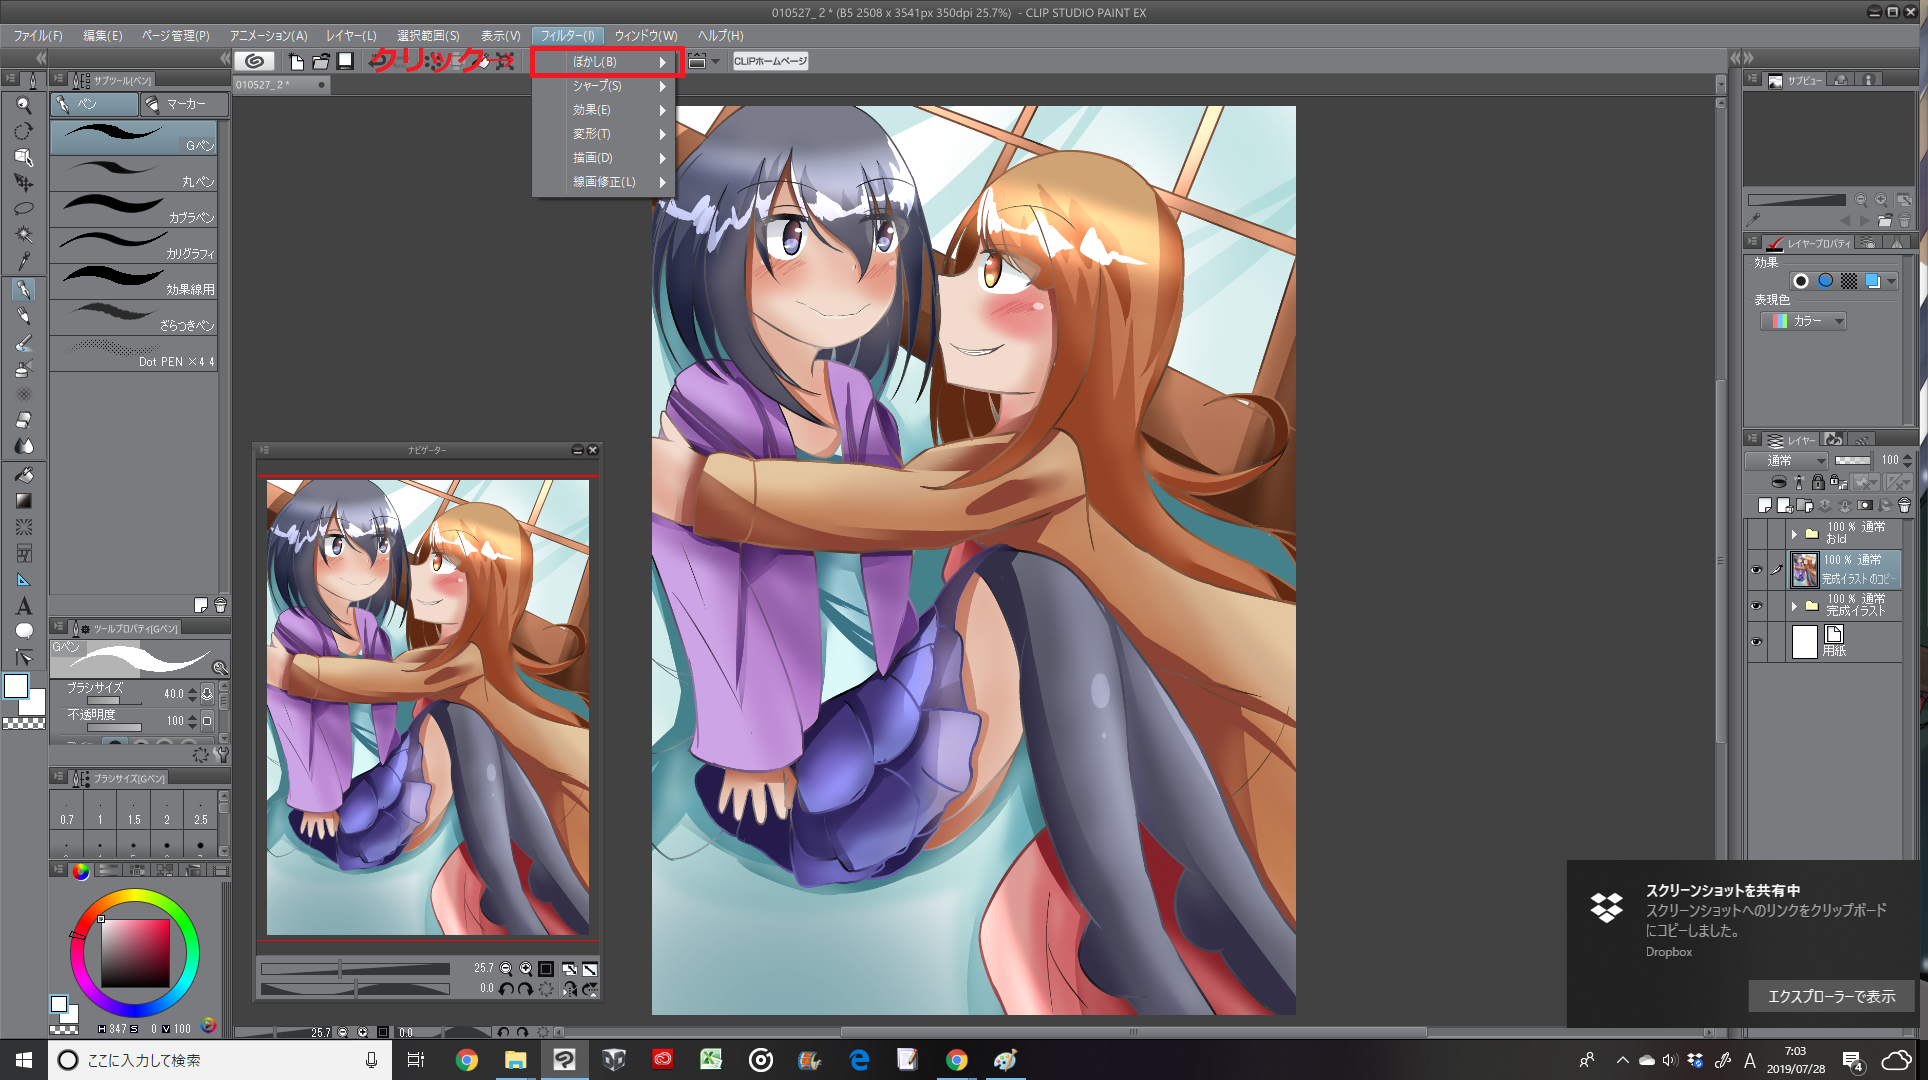1928x1080 pixels.
Task: Click the New file icon in command bar
Action: [297, 61]
